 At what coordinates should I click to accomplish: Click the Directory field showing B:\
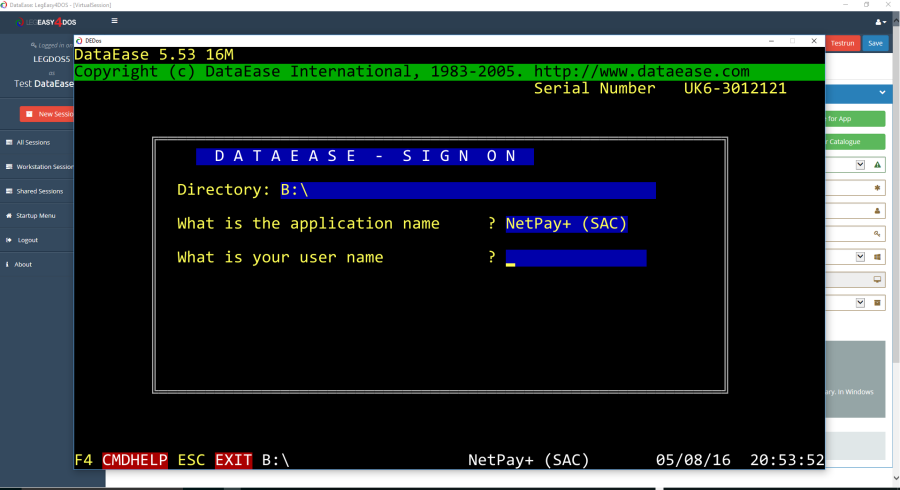point(468,190)
